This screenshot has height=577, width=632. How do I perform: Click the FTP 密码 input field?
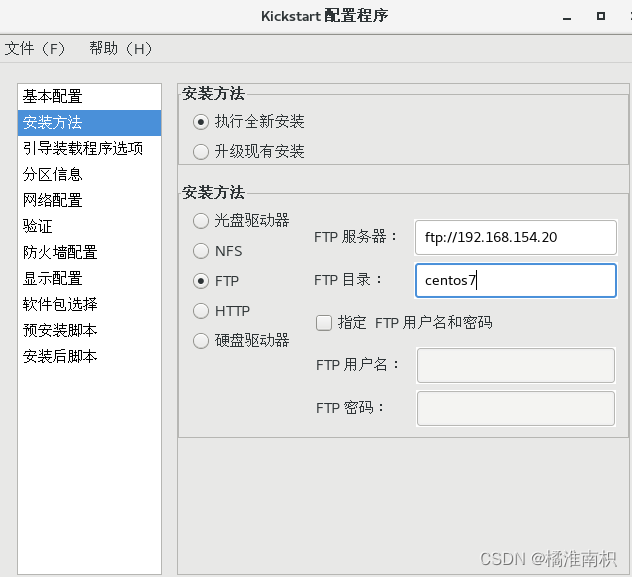(516, 408)
